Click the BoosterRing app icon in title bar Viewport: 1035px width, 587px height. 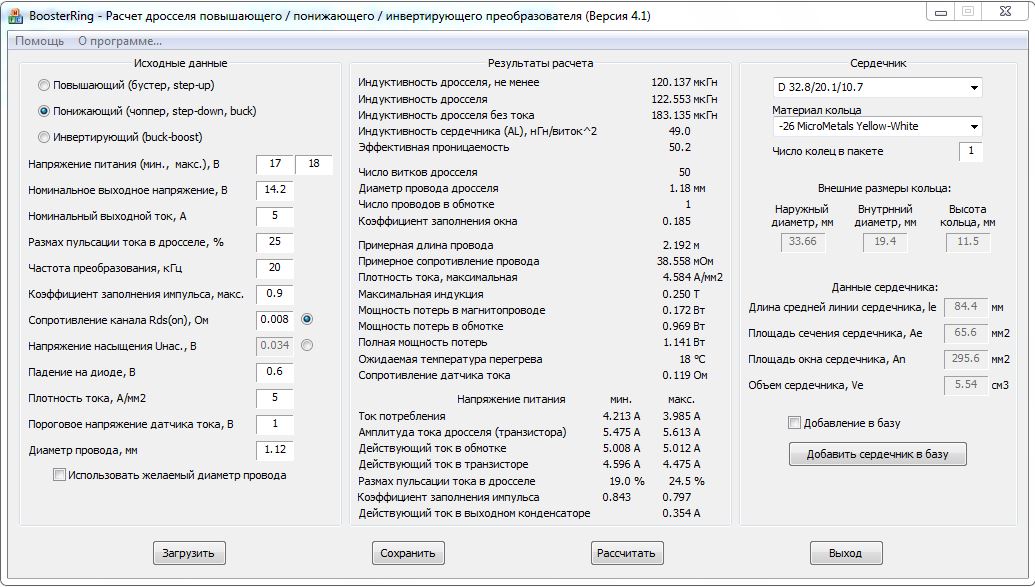[16, 16]
